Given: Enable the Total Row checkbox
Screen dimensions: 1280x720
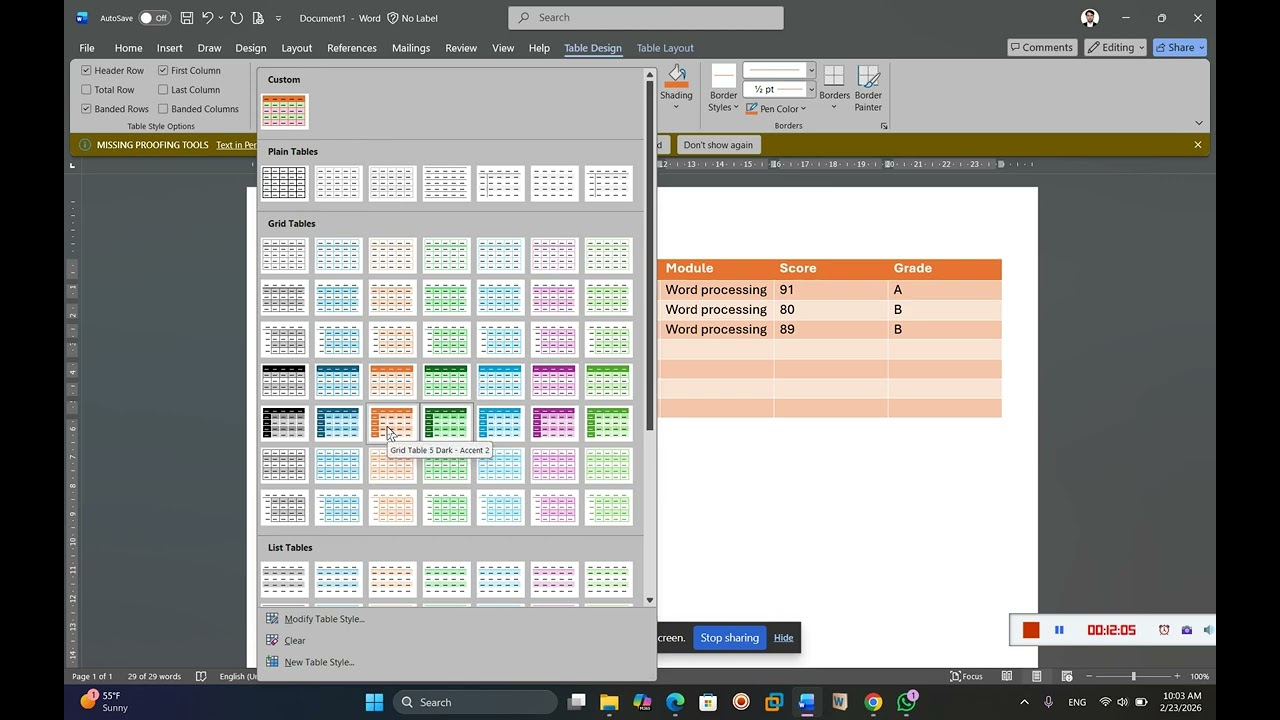Looking at the screenshot, I should pos(86,89).
